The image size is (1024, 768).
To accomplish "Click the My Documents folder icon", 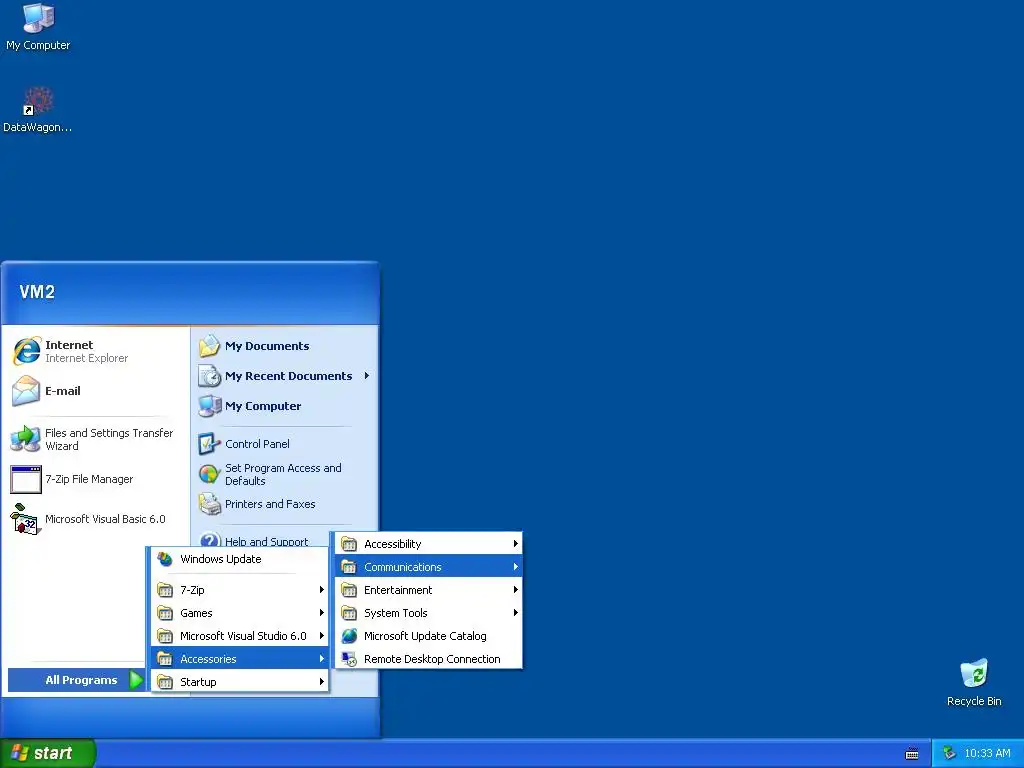I will coord(210,346).
